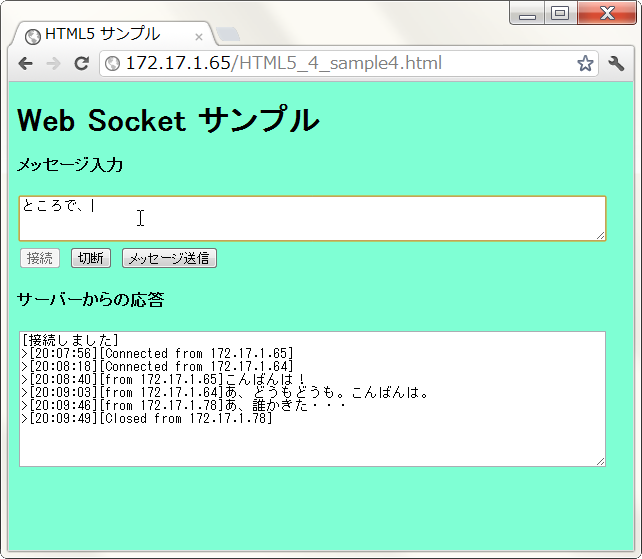This screenshot has width=642, height=559.
Task: Click the 20:08:40 こんばんは！ log line
Action: (164, 380)
